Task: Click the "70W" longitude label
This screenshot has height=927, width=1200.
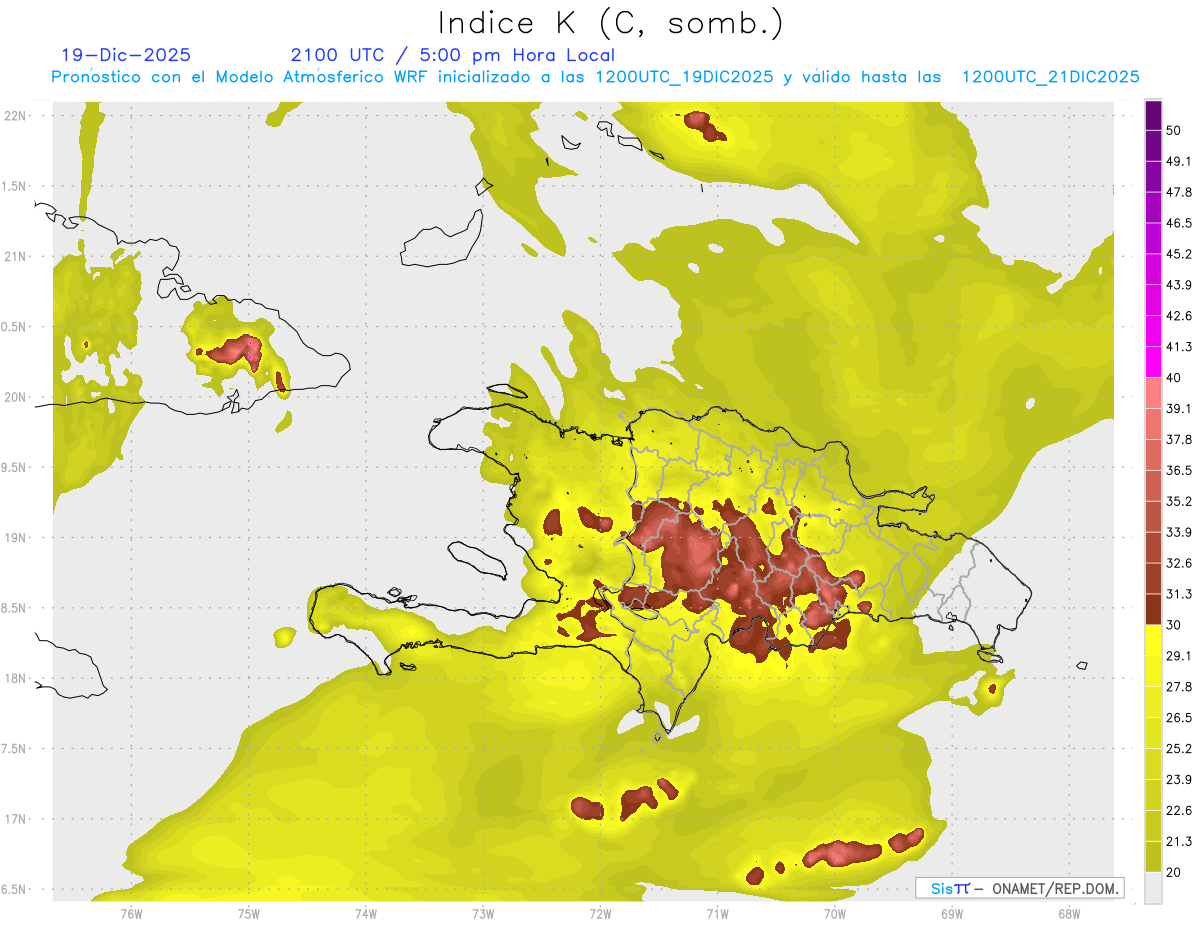Action: click(835, 914)
